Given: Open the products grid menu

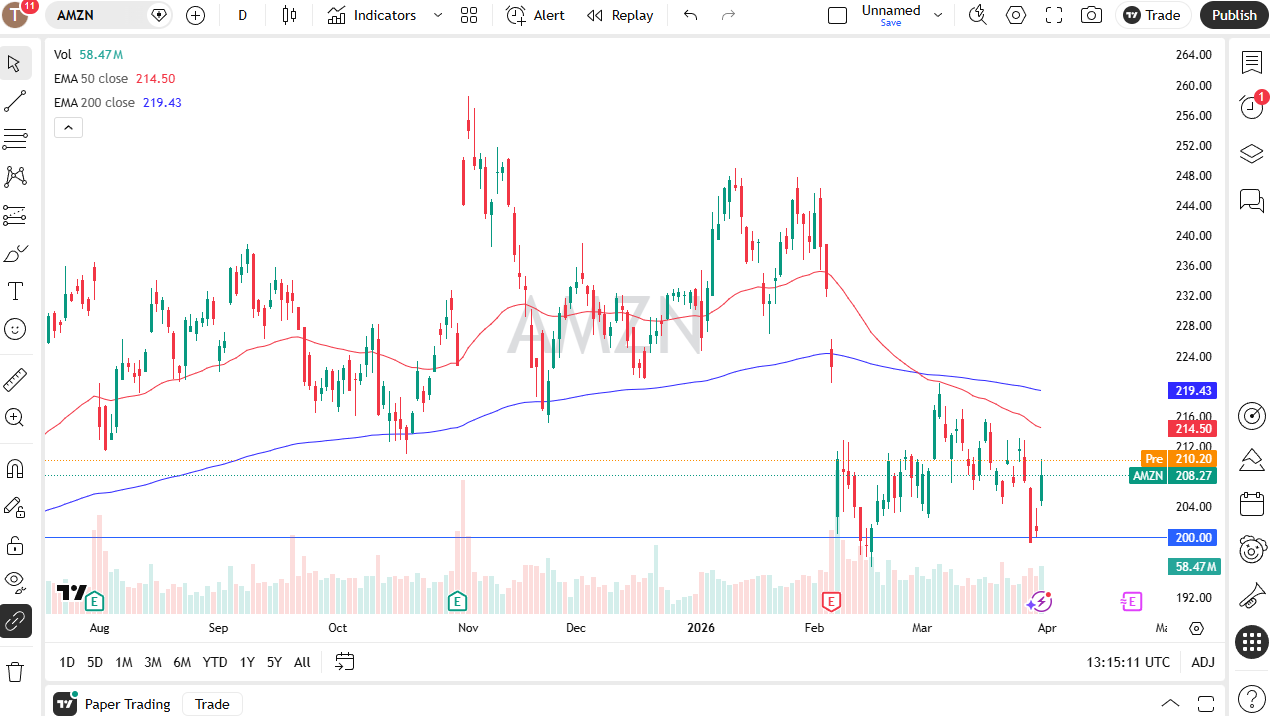Looking at the screenshot, I should pyautogui.click(x=1252, y=642).
